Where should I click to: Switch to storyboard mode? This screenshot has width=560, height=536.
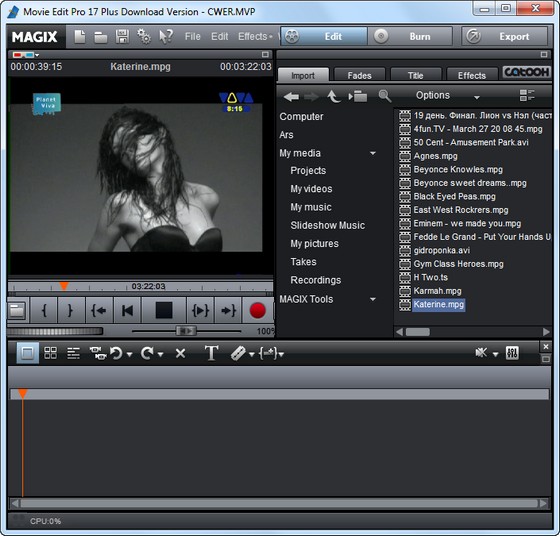pos(28,353)
